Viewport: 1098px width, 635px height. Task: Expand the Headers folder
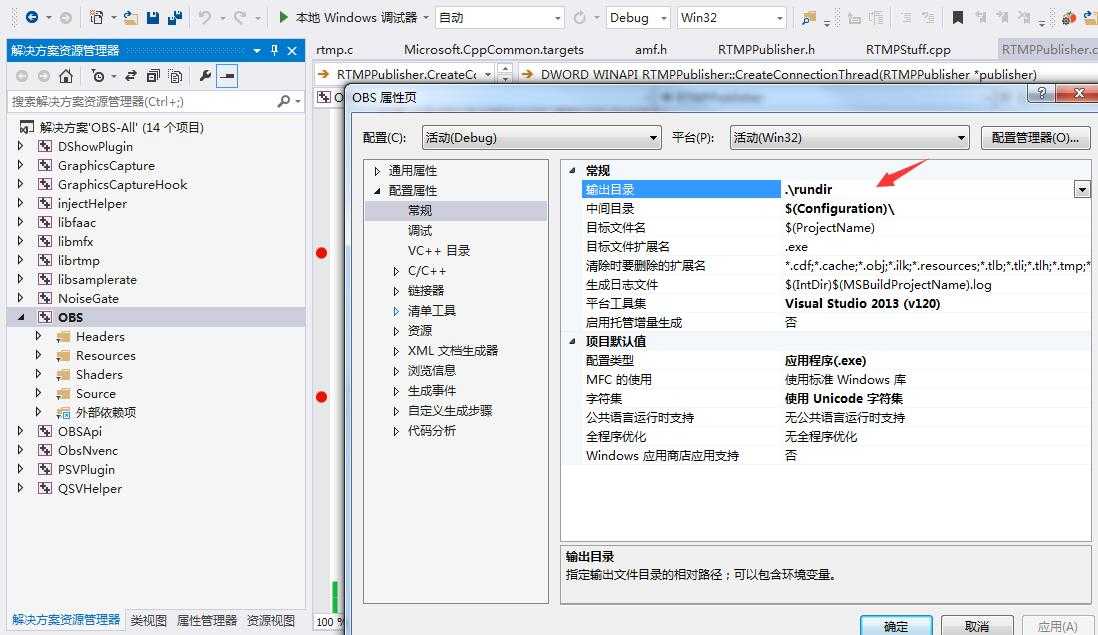(39, 336)
